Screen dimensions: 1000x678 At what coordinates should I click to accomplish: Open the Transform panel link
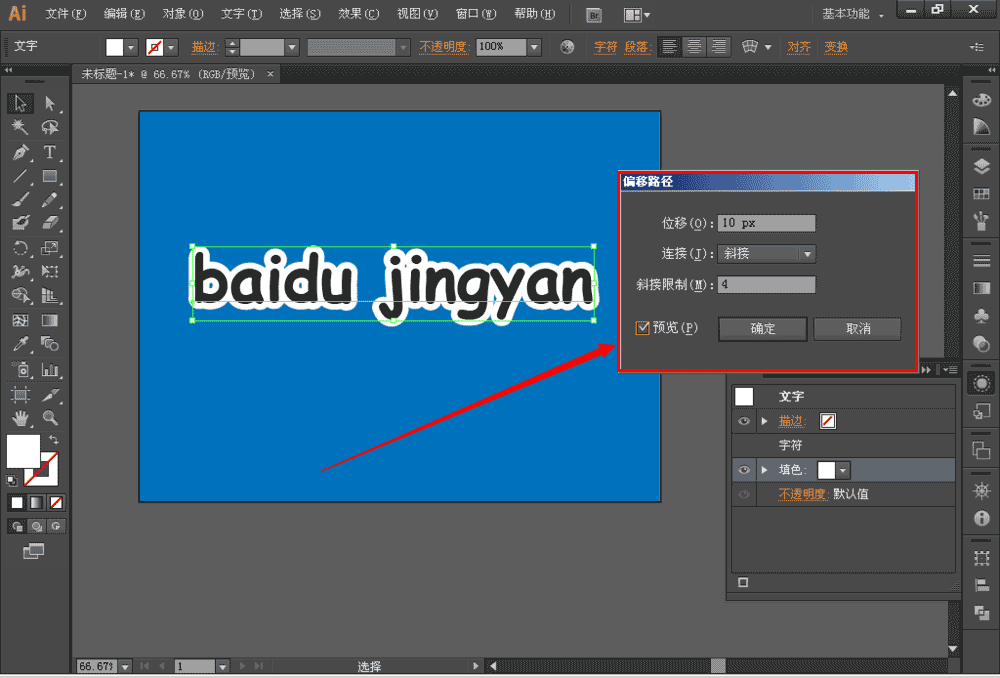coord(835,47)
